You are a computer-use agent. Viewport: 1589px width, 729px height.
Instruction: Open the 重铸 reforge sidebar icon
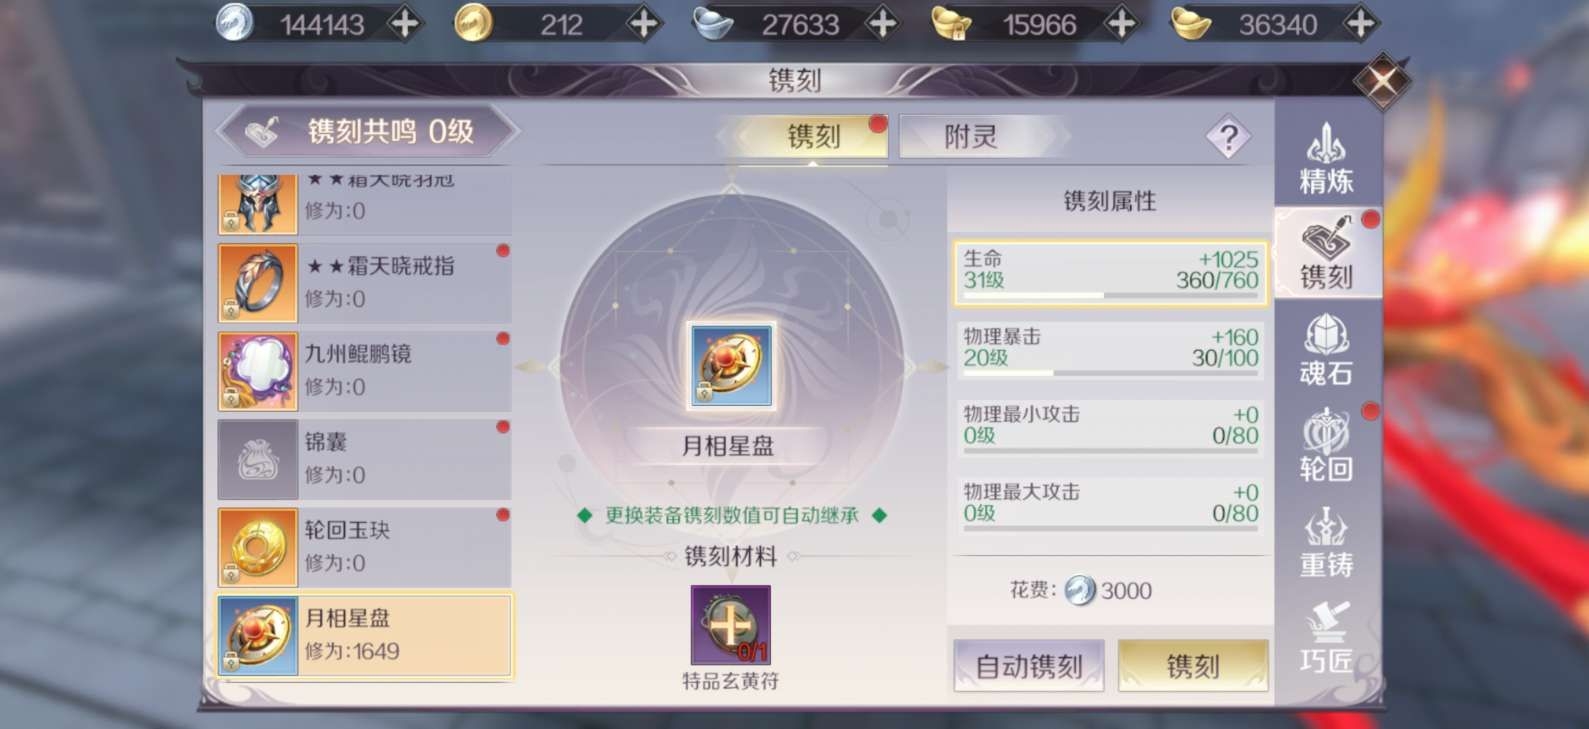point(1326,542)
